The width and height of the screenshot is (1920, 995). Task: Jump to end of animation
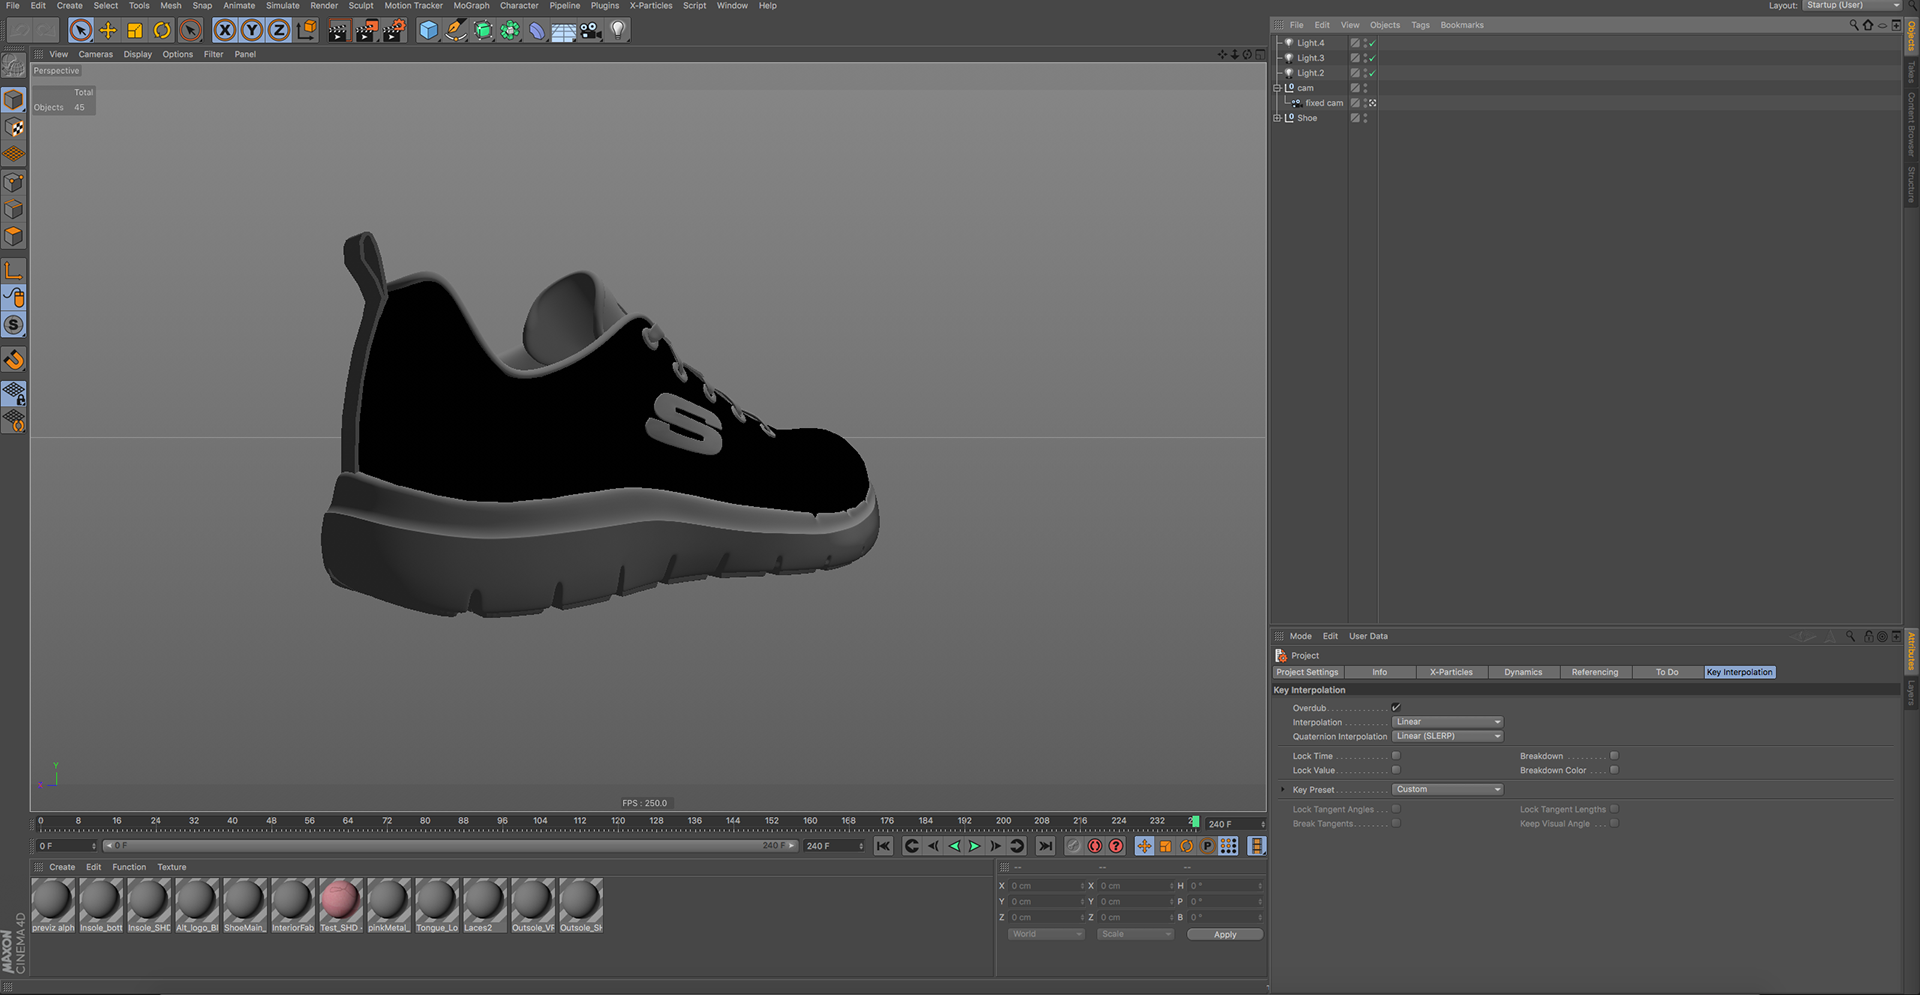pyautogui.click(x=1045, y=846)
